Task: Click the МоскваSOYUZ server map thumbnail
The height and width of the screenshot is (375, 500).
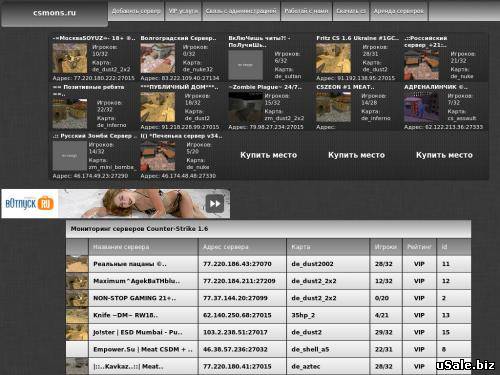Action: (x=70, y=58)
